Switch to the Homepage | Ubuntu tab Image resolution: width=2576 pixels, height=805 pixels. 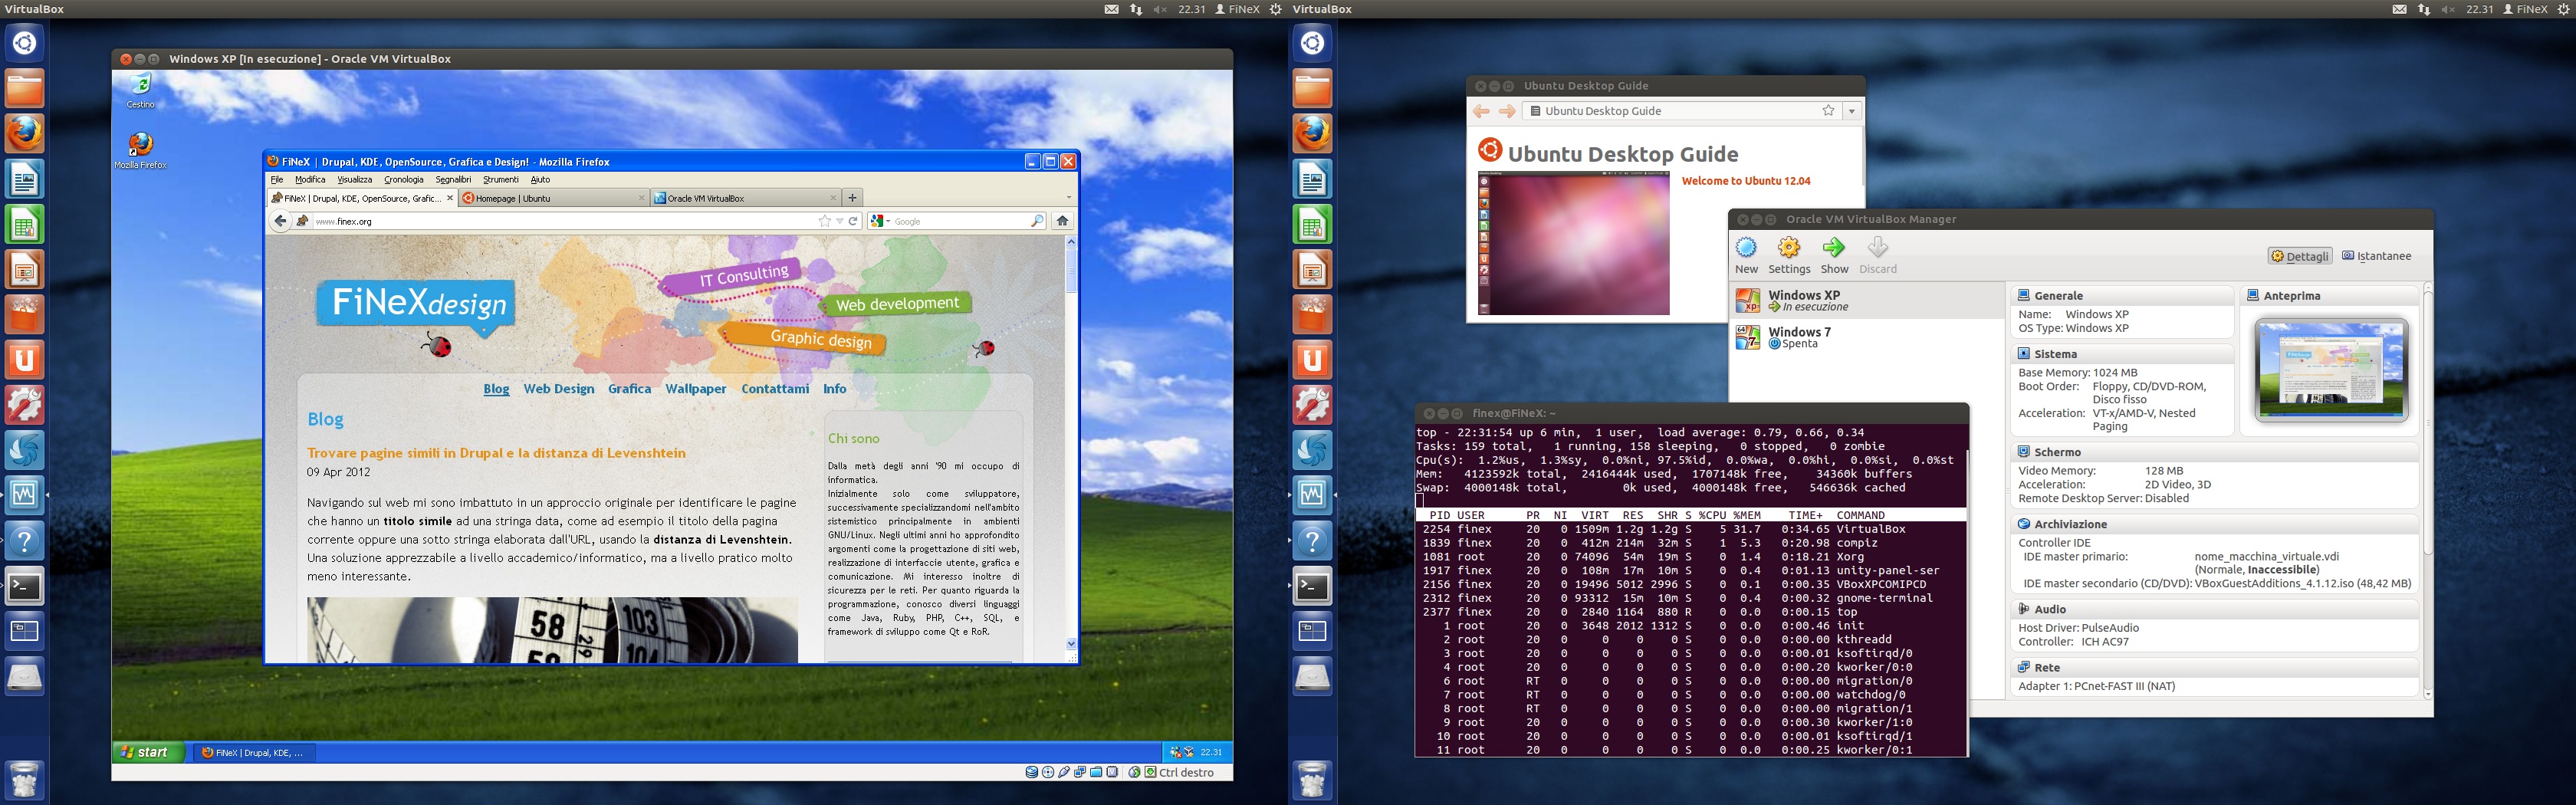[x=554, y=198]
